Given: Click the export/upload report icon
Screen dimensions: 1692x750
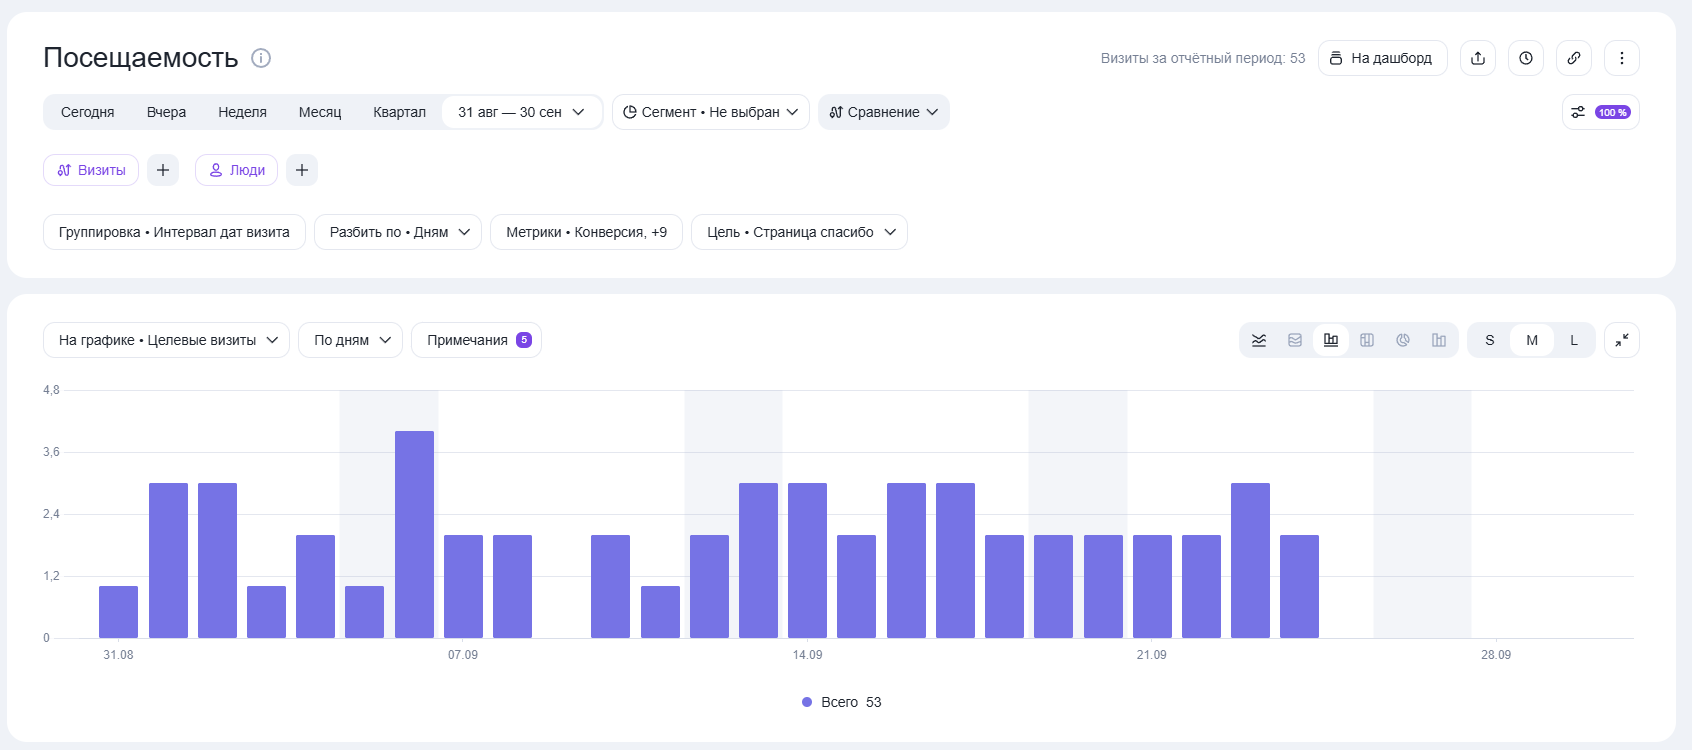Looking at the screenshot, I should 1478,58.
